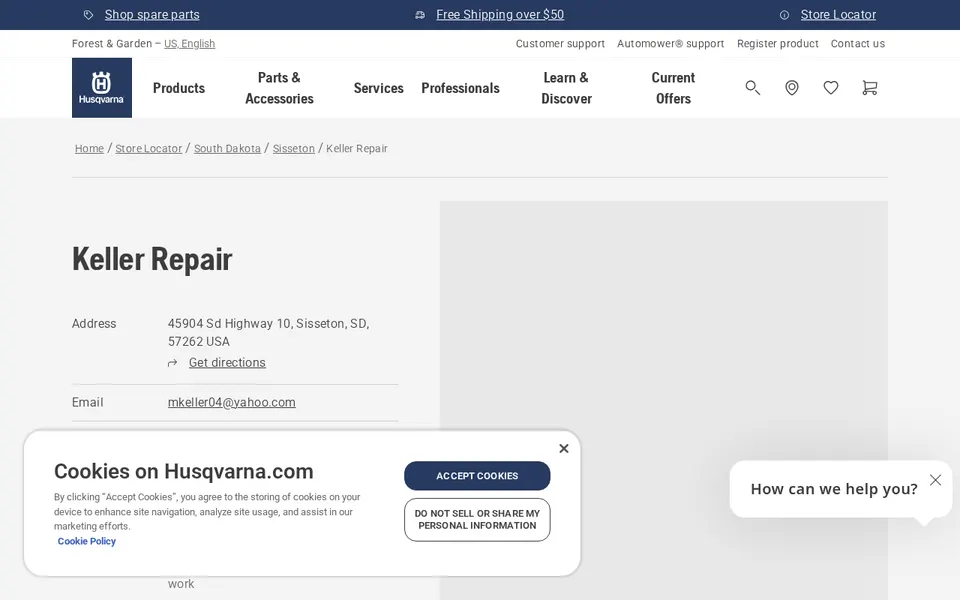Click Contact us link

(858, 43)
